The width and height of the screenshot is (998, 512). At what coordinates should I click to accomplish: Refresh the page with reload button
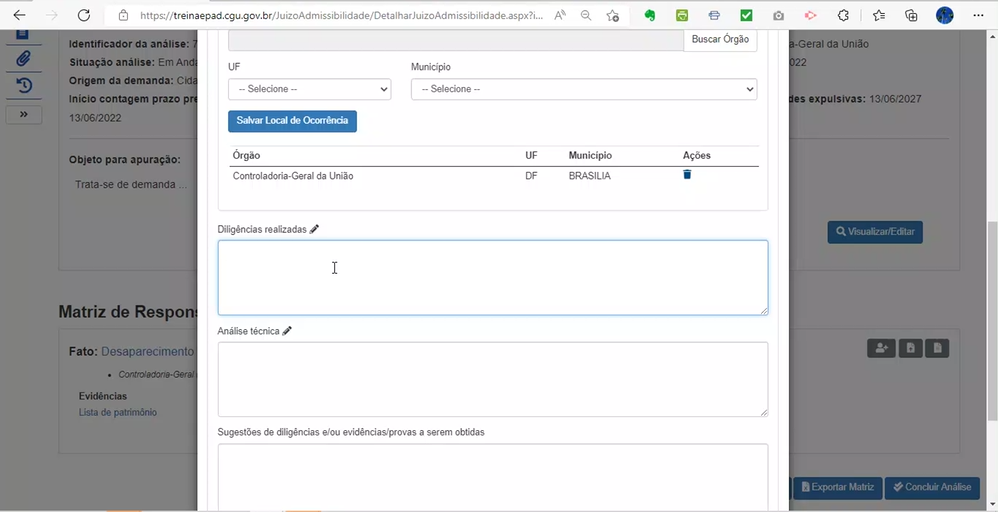tap(84, 16)
